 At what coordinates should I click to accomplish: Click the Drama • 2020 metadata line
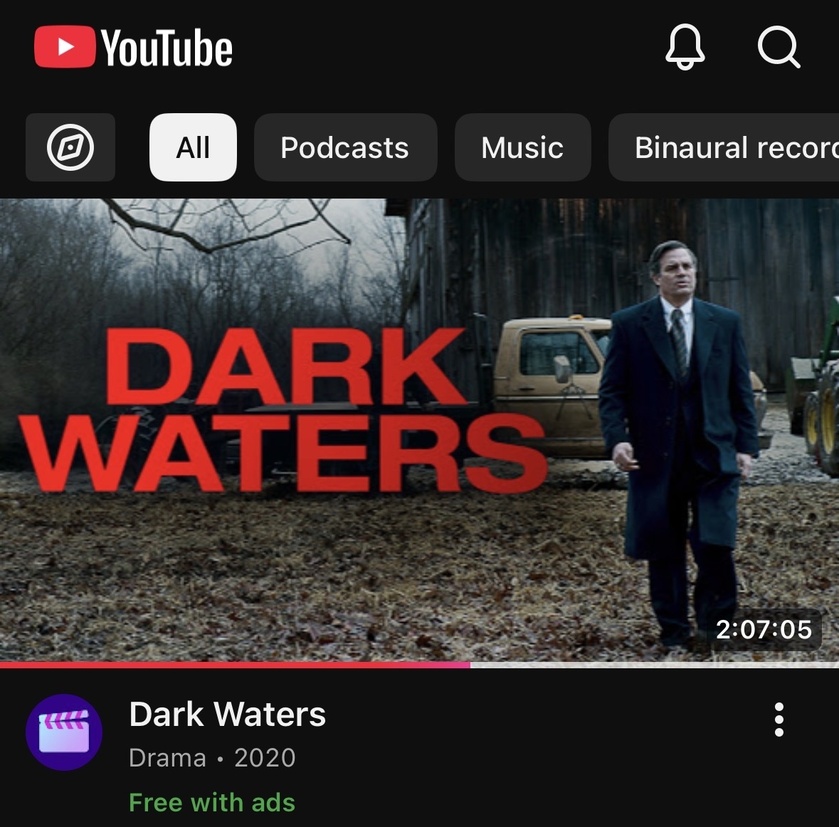click(212, 758)
